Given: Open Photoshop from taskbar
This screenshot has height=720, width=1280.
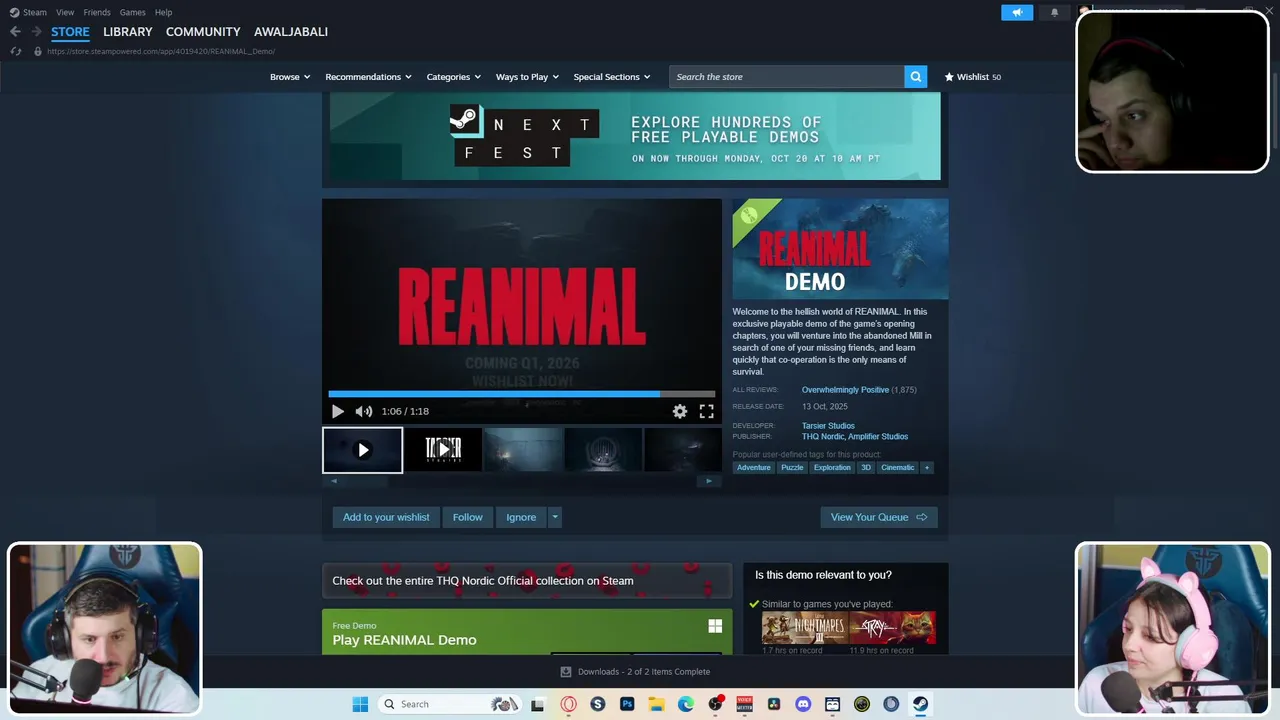Looking at the screenshot, I should pyautogui.click(x=627, y=704).
